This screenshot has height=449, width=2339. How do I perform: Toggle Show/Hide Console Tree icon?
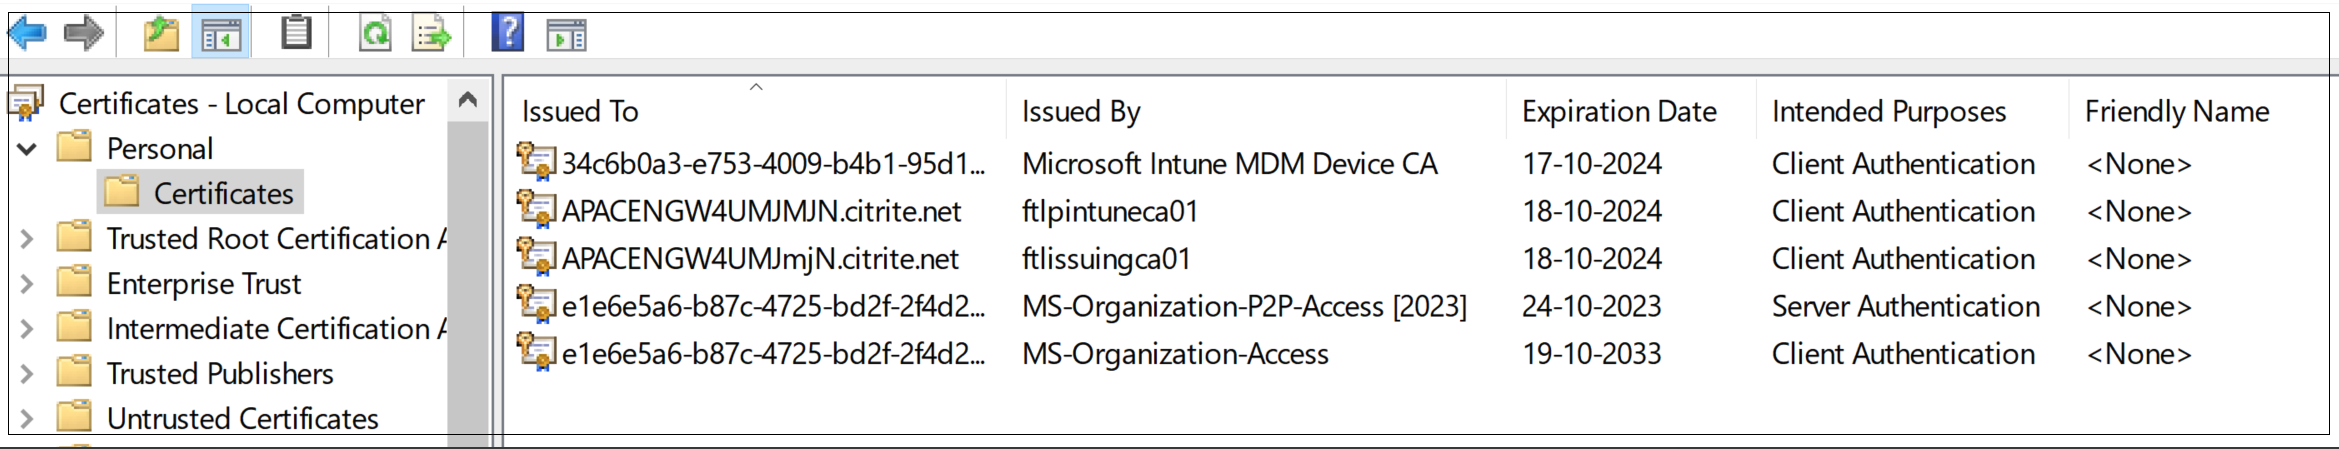pyautogui.click(x=221, y=35)
